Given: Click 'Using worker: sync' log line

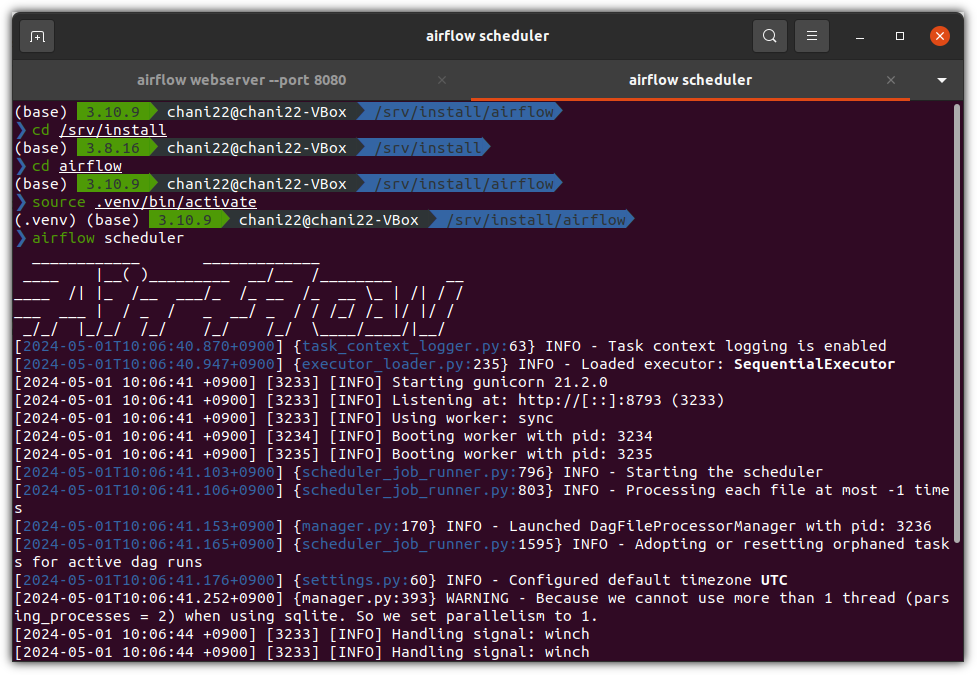Looking at the screenshot, I should pyautogui.click(x=472, y=418).
